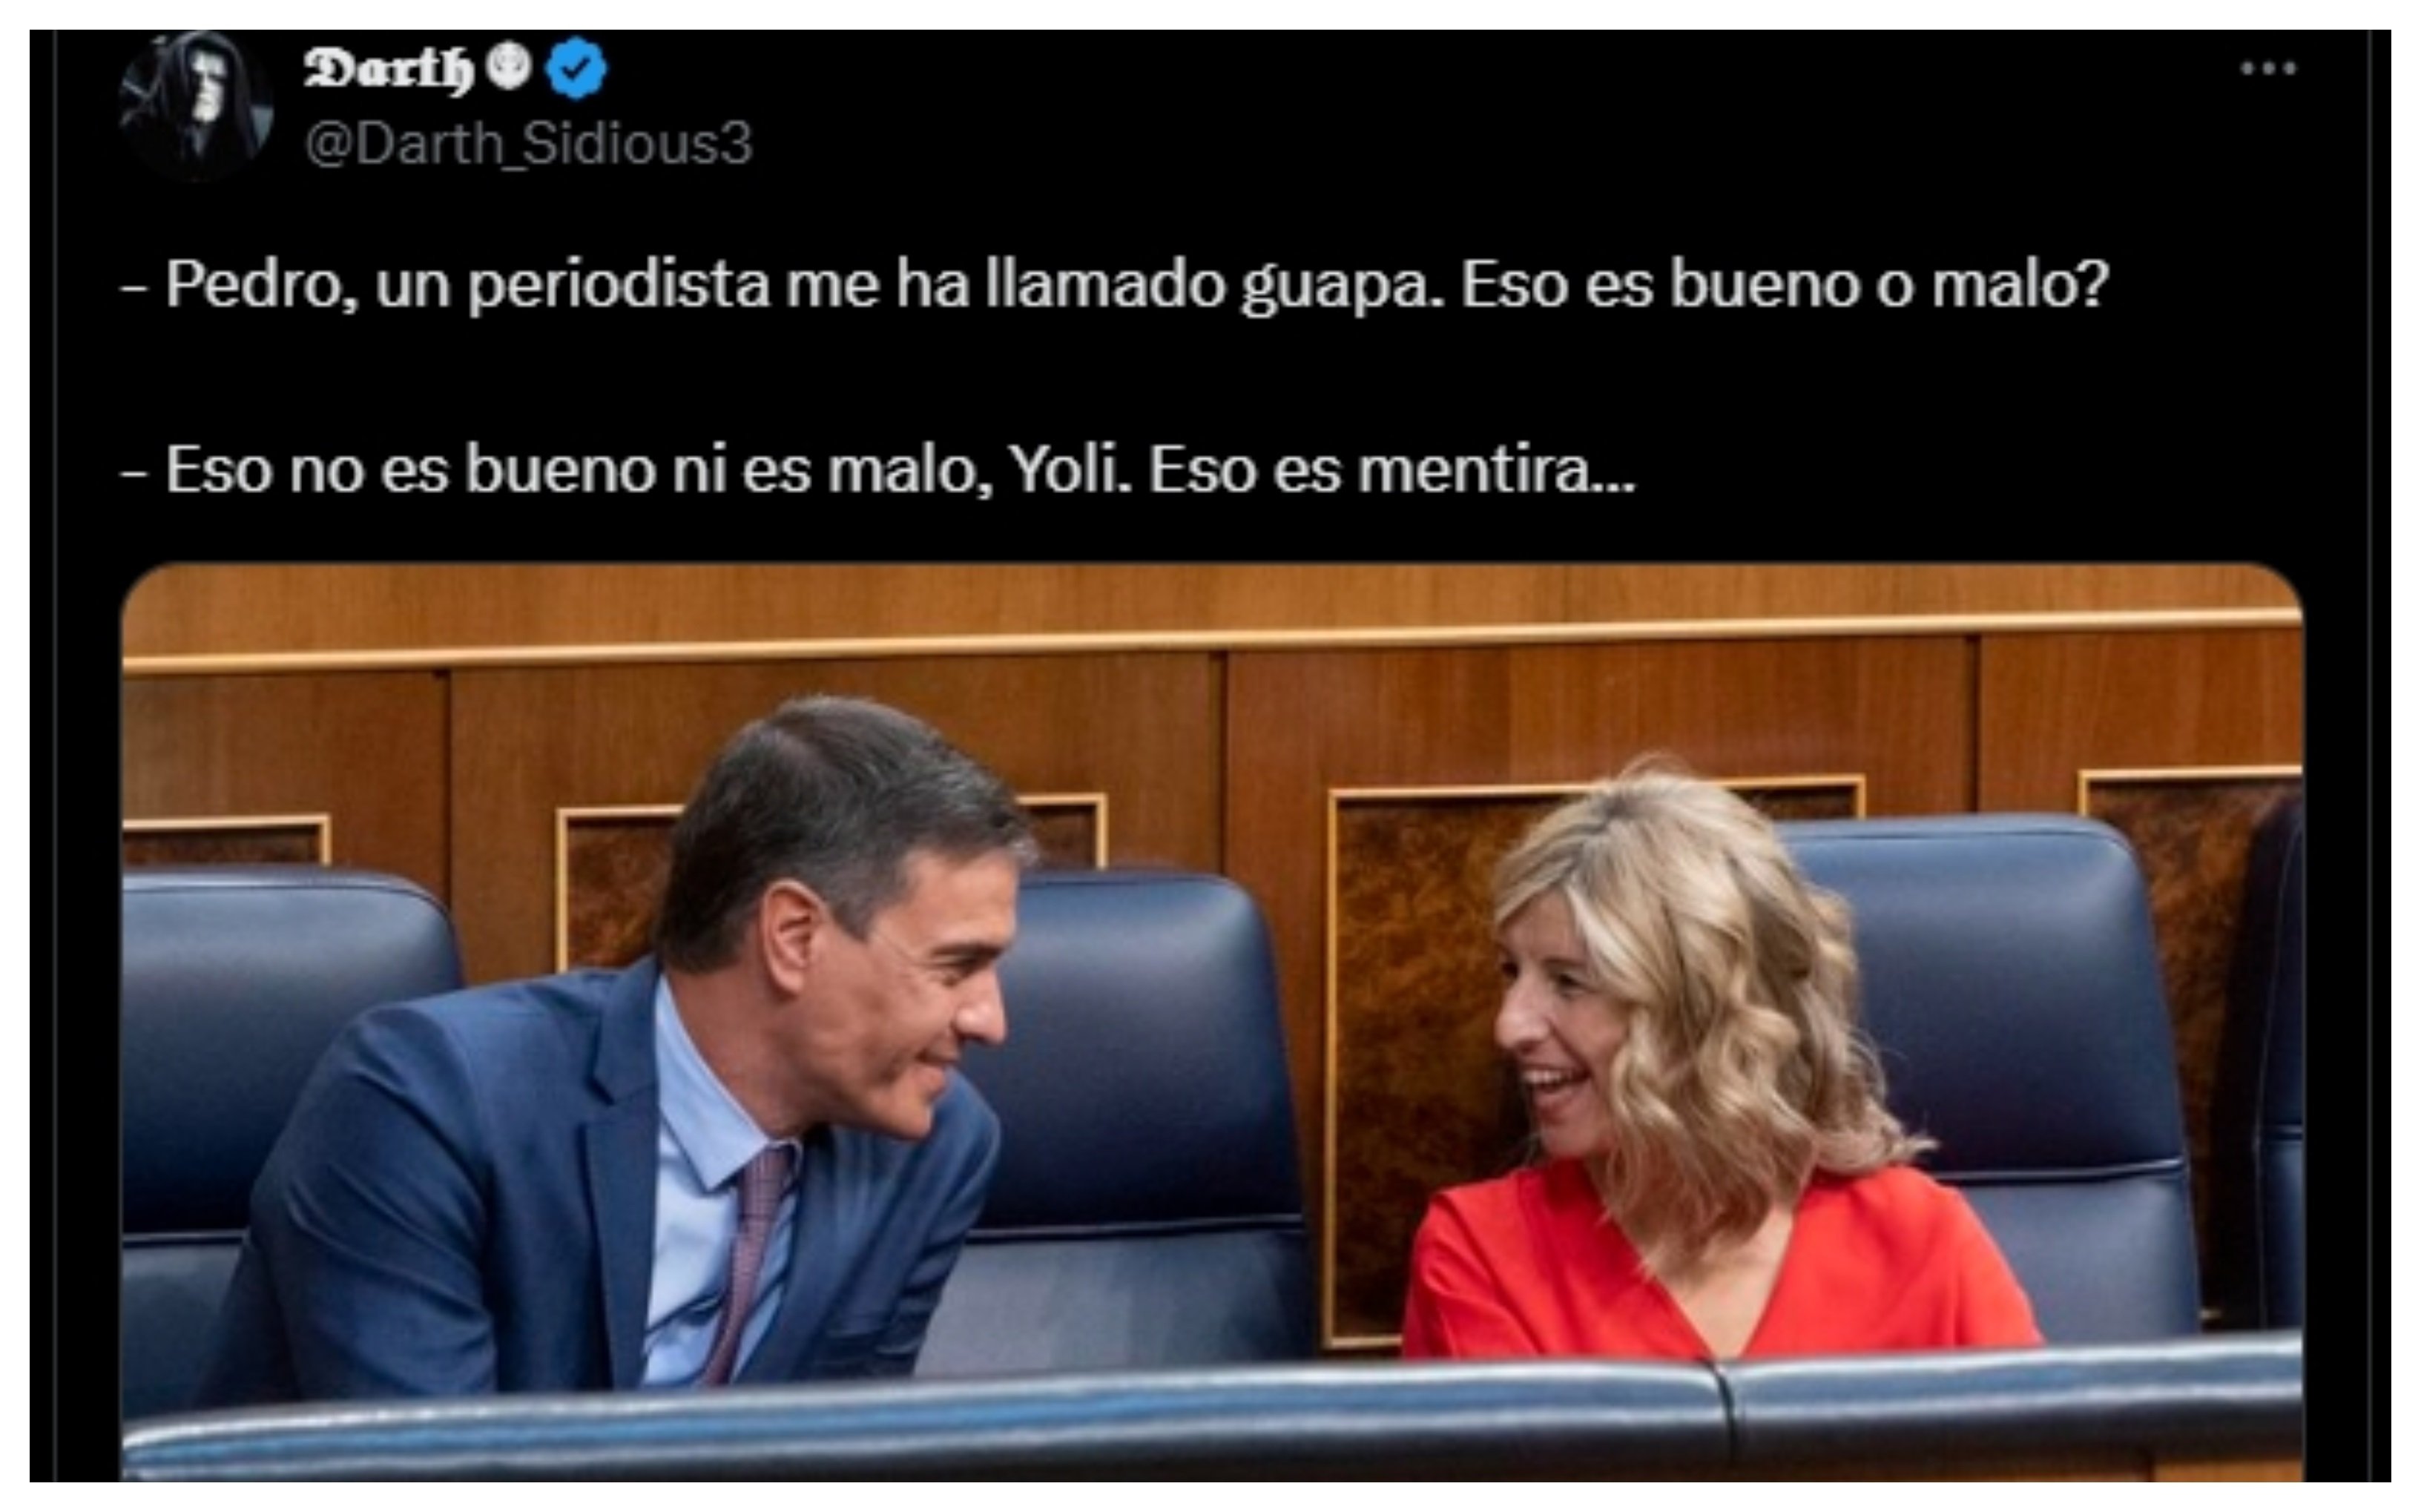Open Darth's hooded profile avatar
The height and width of the screenshot is (1512, 2421).
[x=195, y=105]
